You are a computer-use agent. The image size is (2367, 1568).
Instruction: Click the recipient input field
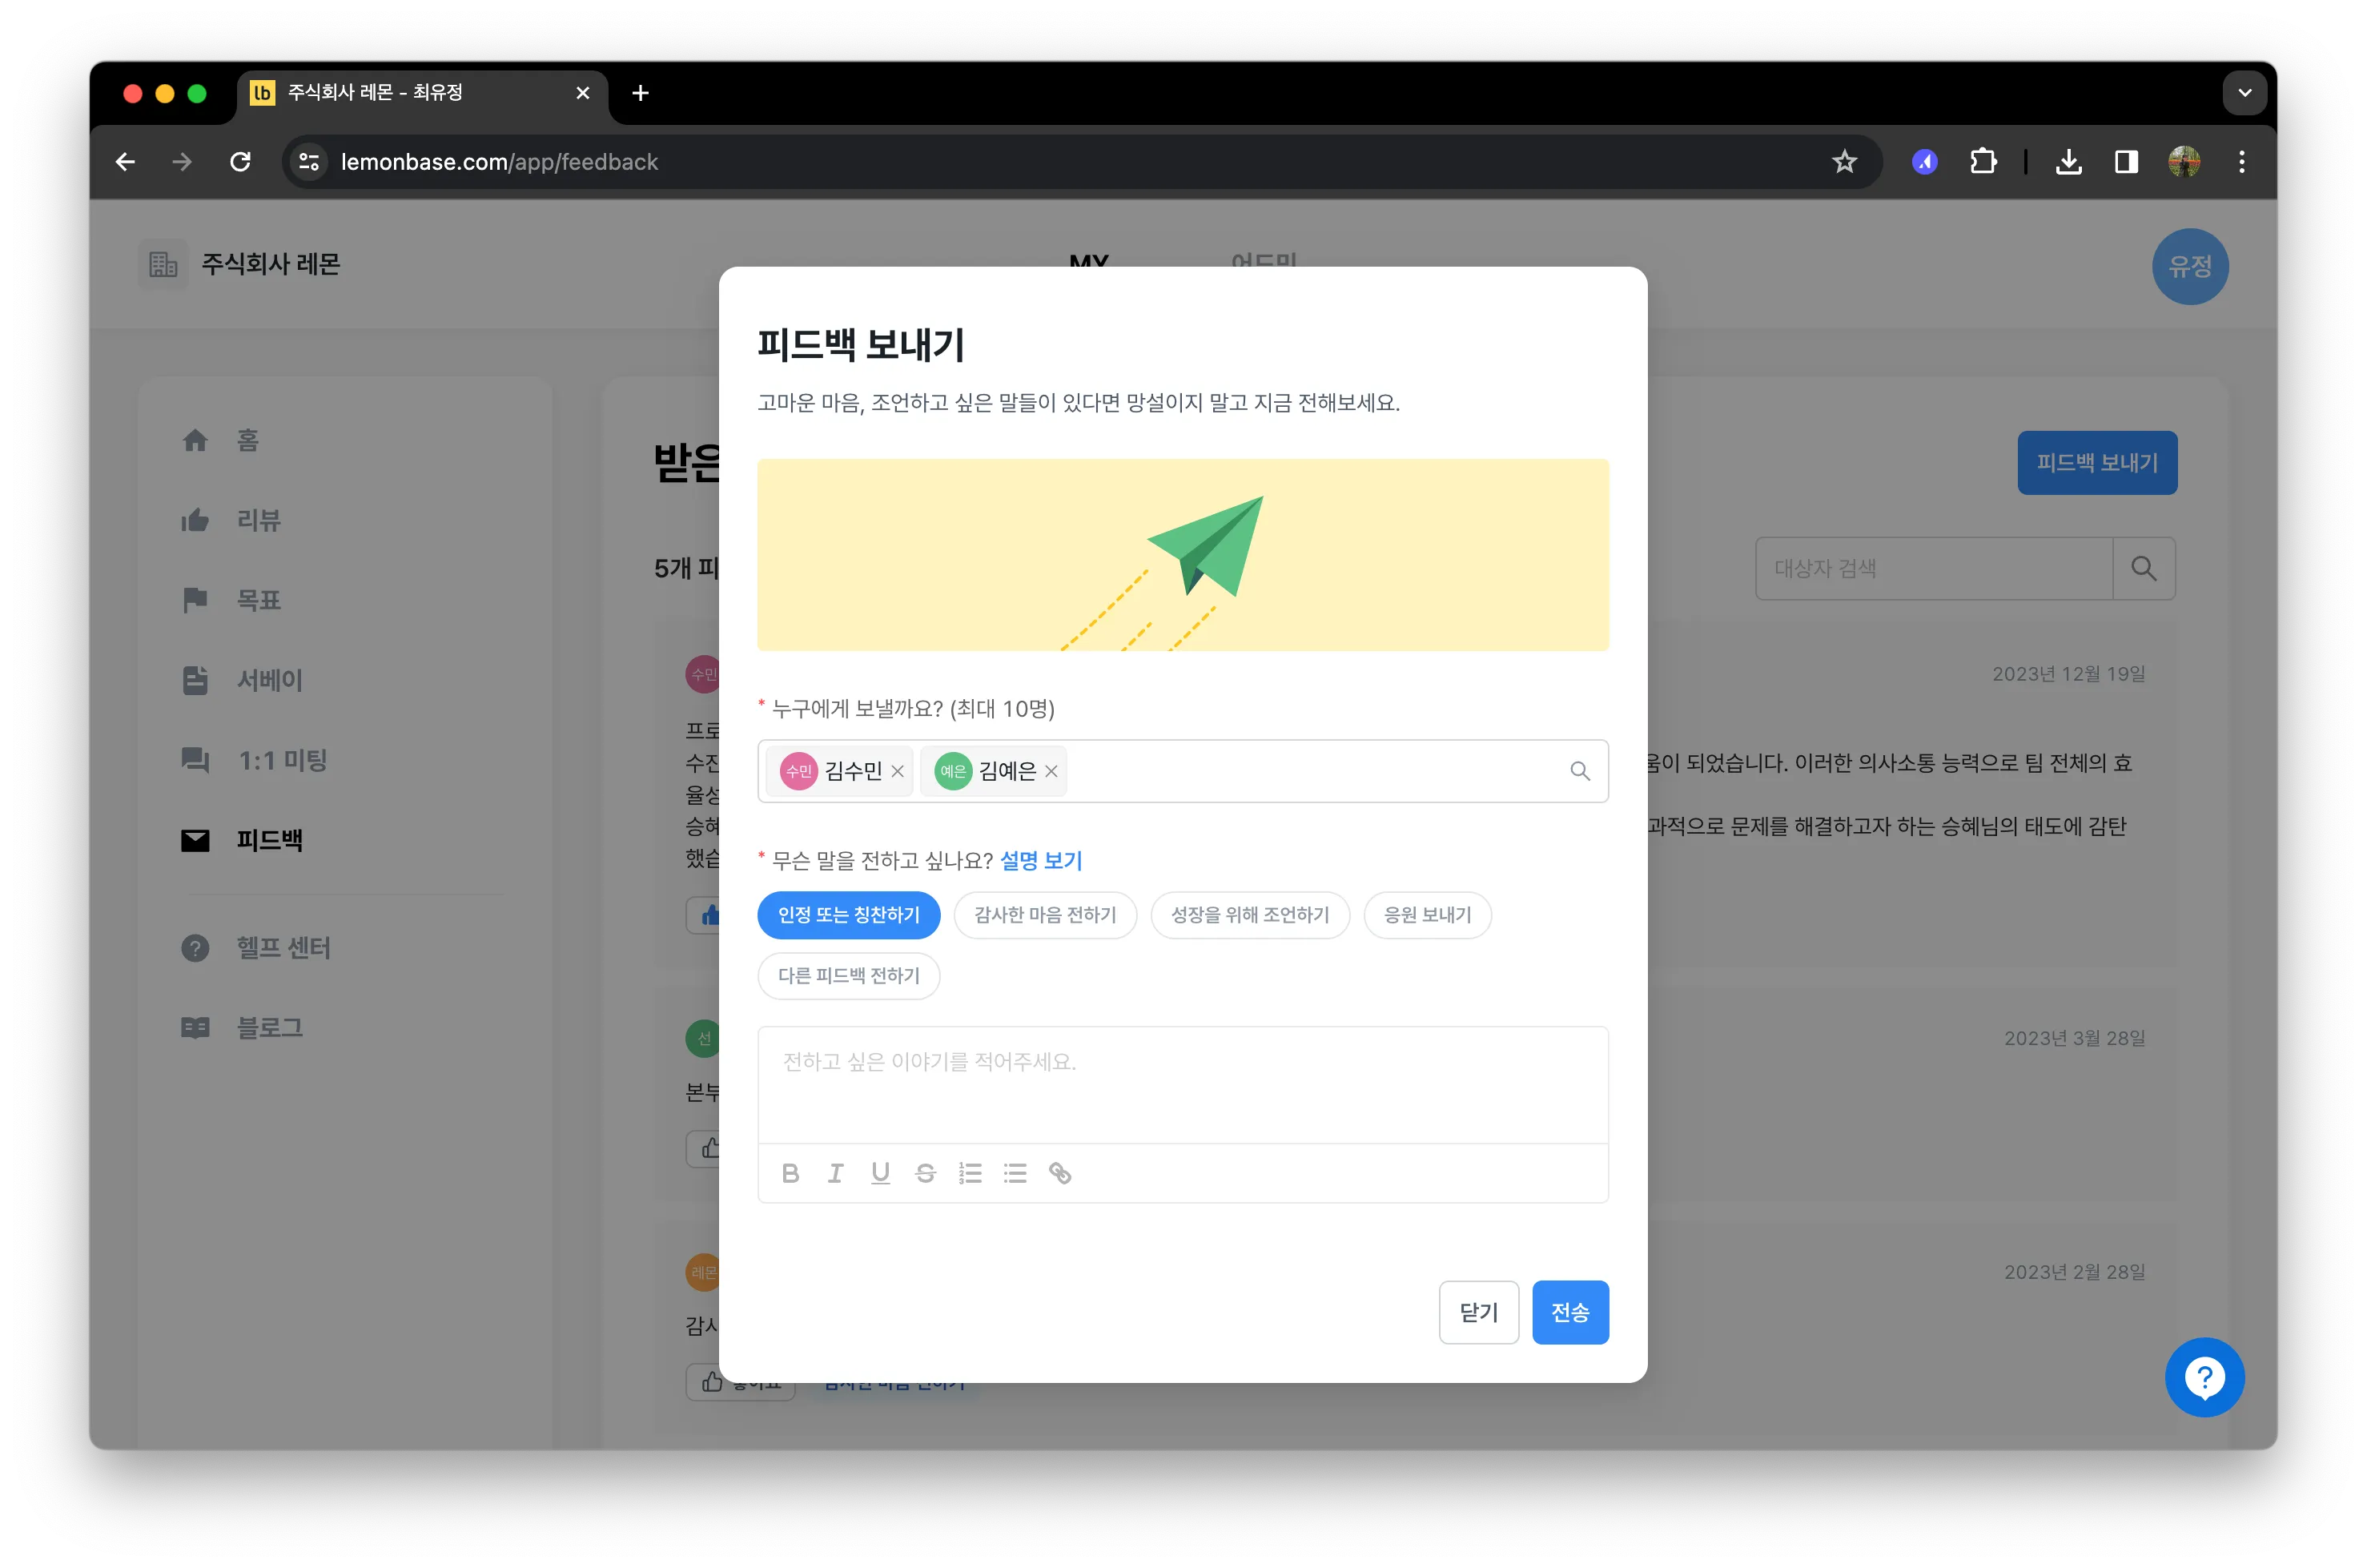pos(1183,771)
